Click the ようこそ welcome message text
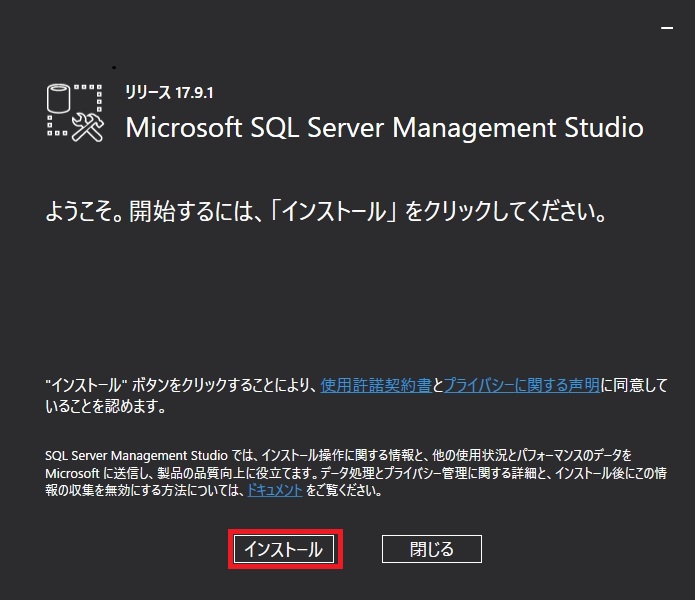Screen dimensions: 695x600 coord(326,211)
